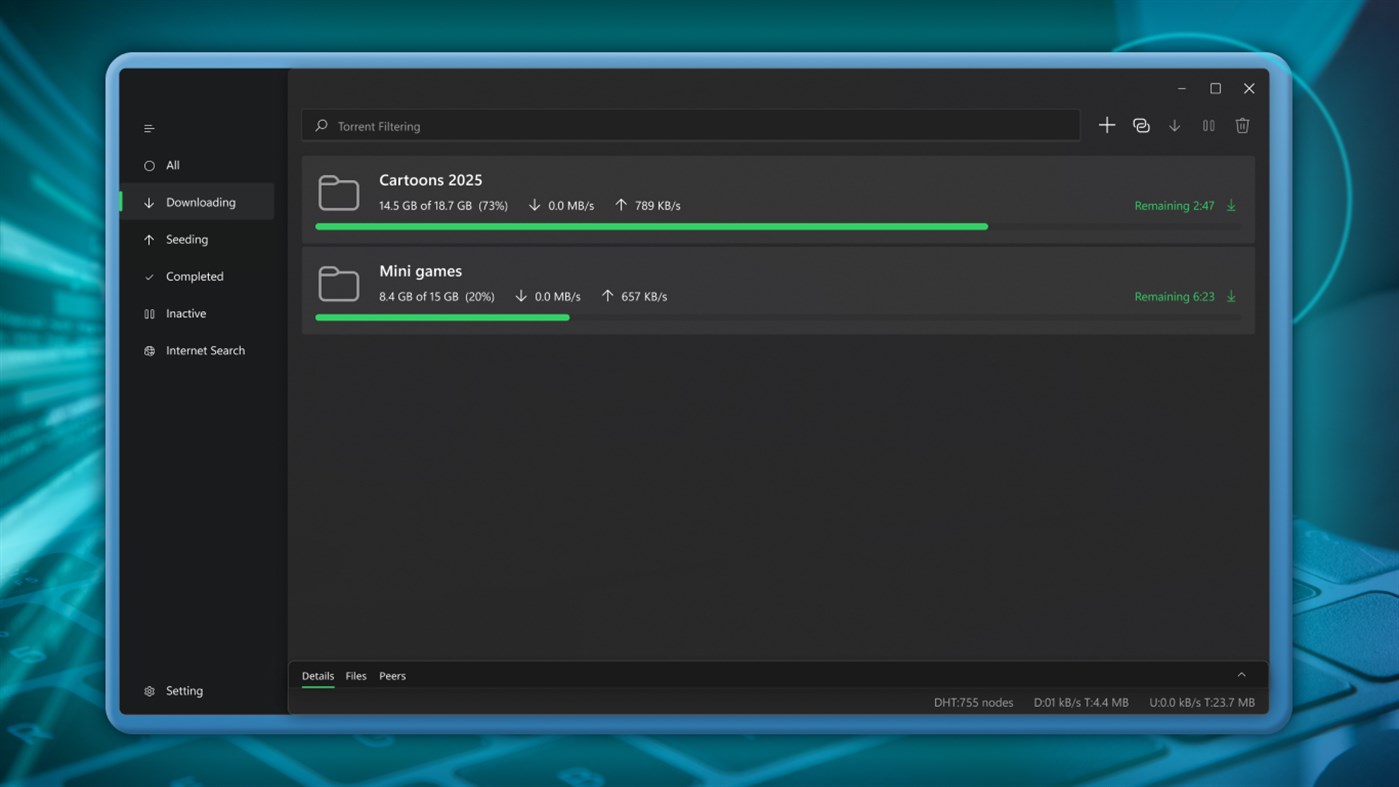1399x787 pixels.
Task: Add torrent from magnet link
Action: pos(1141,125)
